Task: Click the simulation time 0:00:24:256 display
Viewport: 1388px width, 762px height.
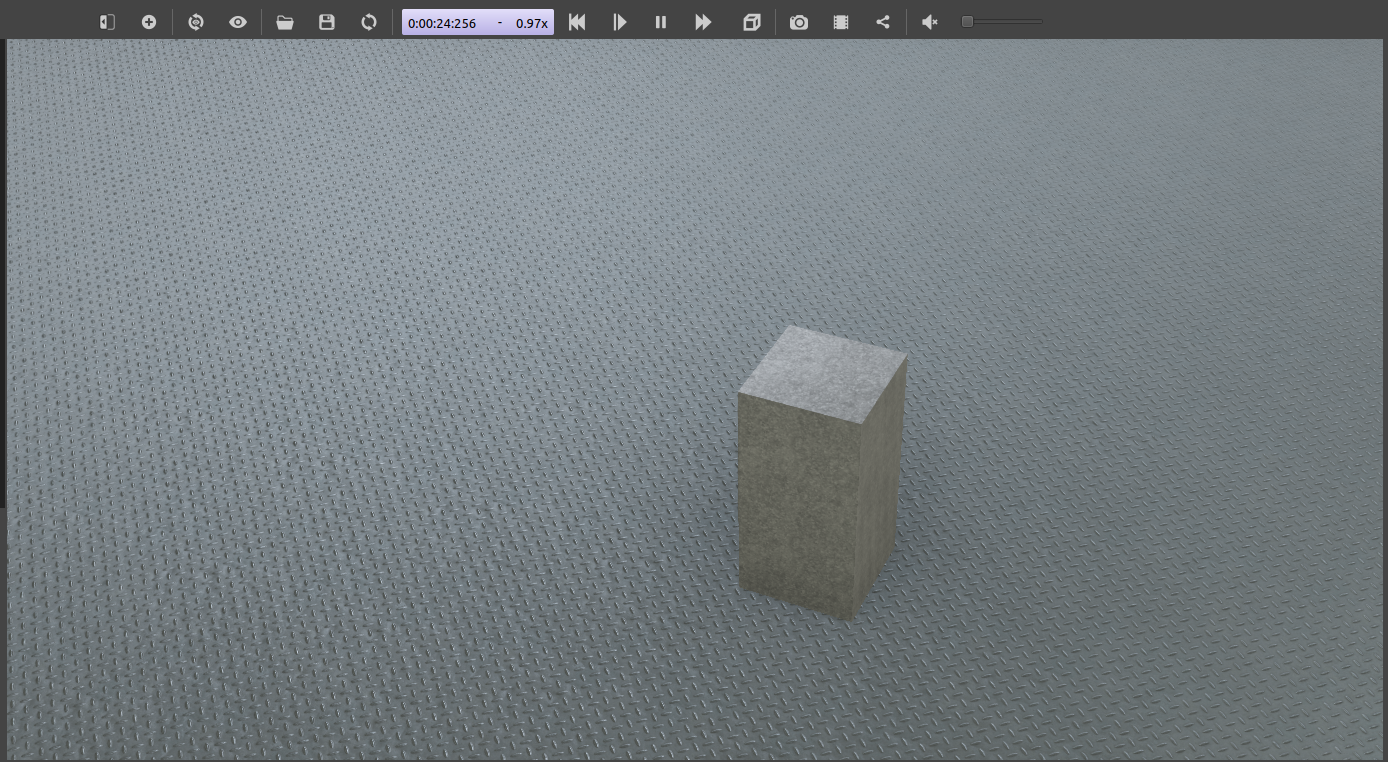Action: click(442, 23)
